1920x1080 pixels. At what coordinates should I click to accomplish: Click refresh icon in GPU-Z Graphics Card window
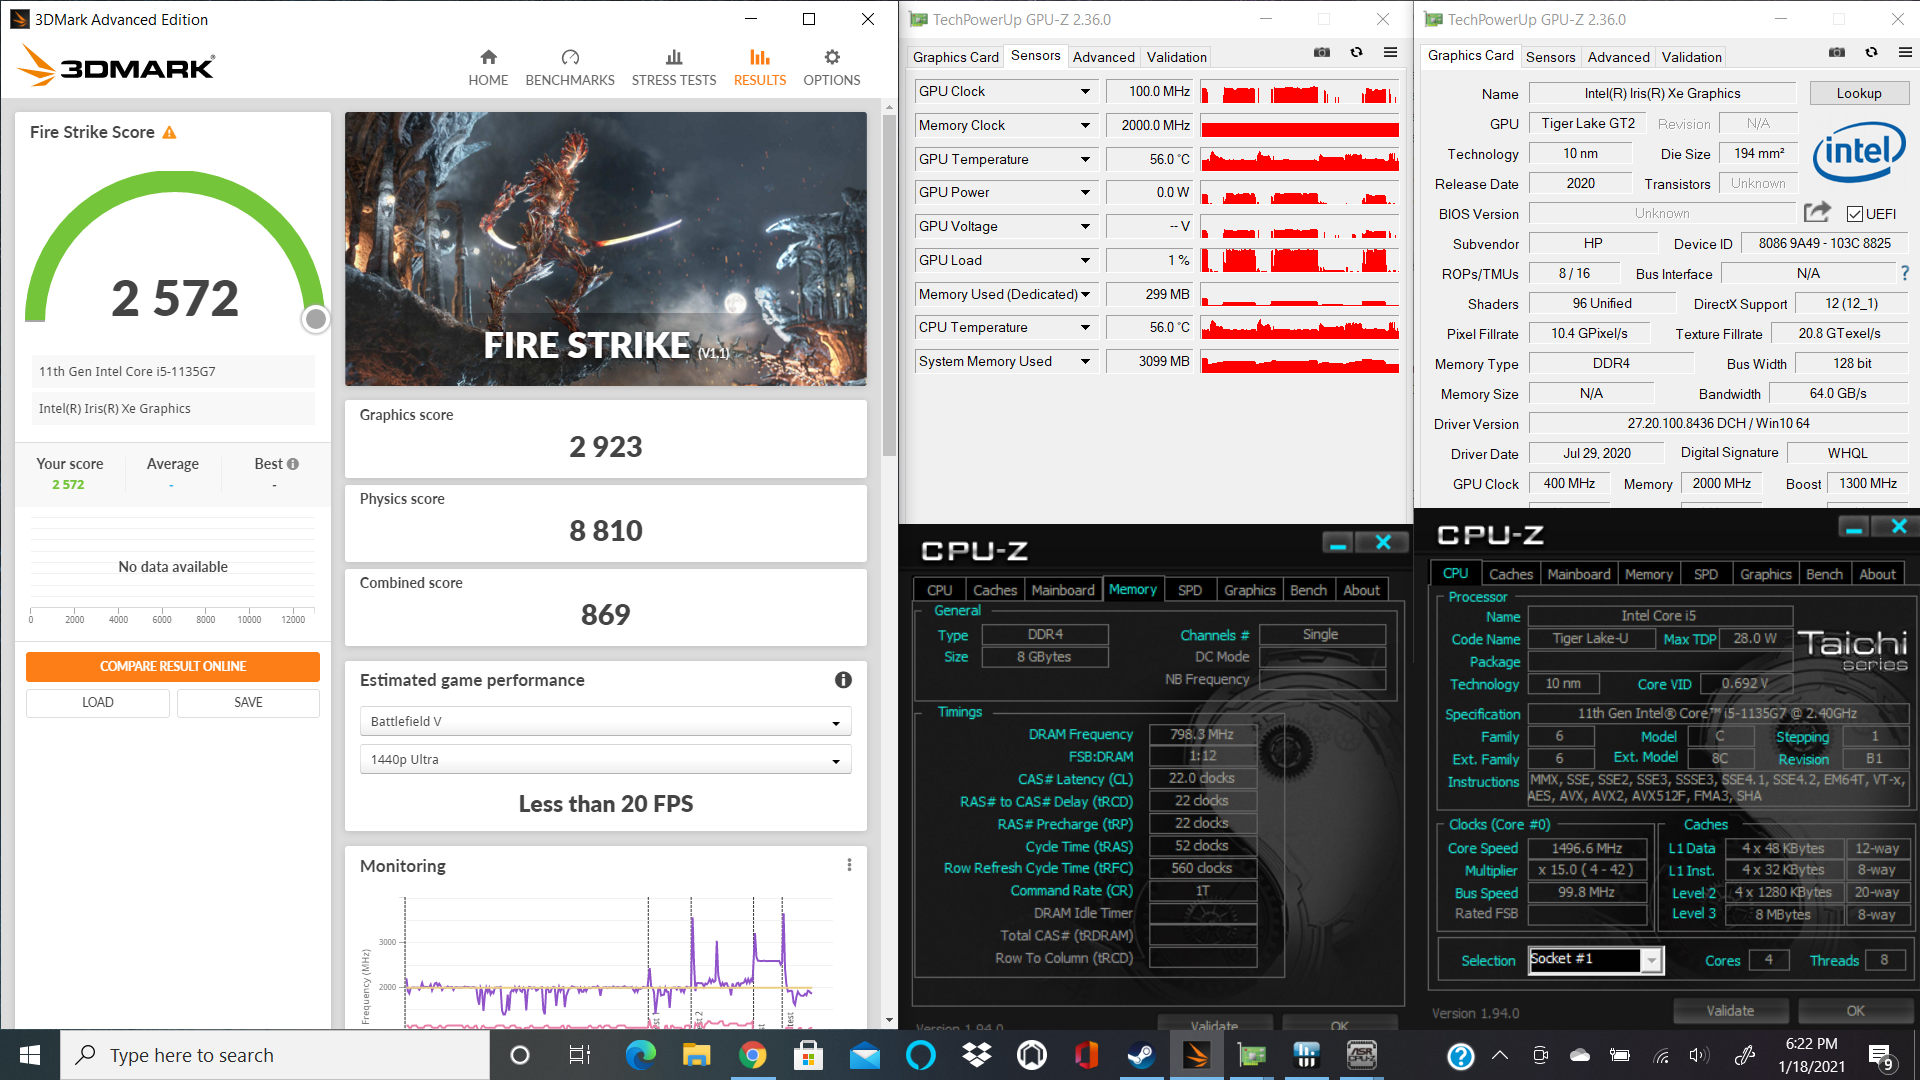(1871, 53)
